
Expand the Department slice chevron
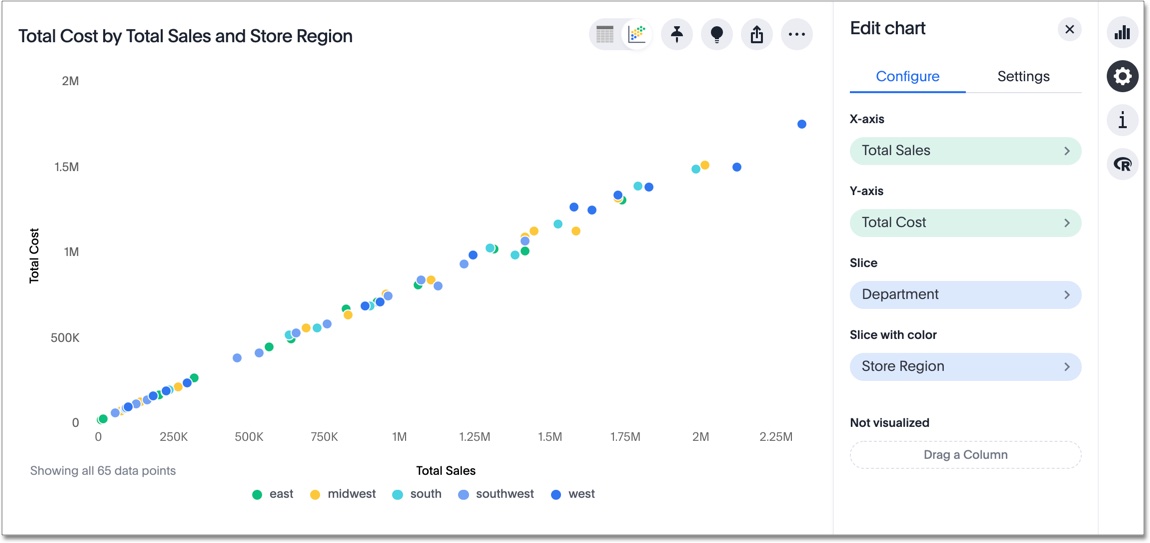1067,294
